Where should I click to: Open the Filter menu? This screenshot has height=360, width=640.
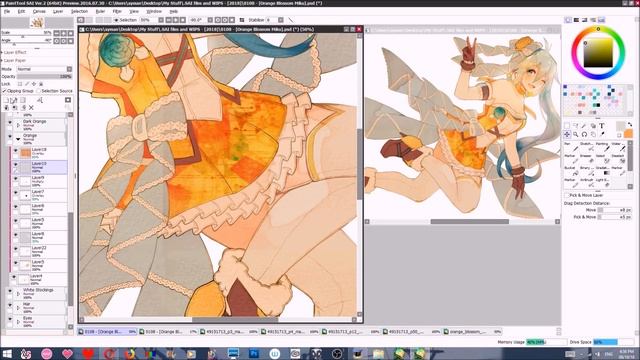pyautogui.click(x=117, y=11)
